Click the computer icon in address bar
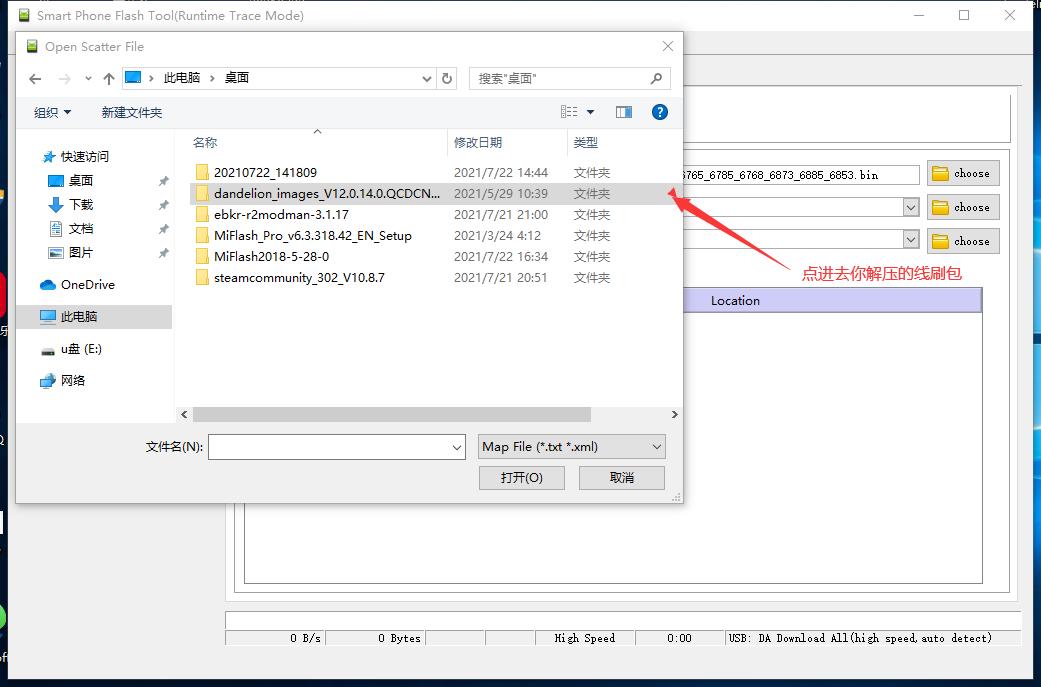Viewport: 1041px width, 687px height. [x=133, y=78]
